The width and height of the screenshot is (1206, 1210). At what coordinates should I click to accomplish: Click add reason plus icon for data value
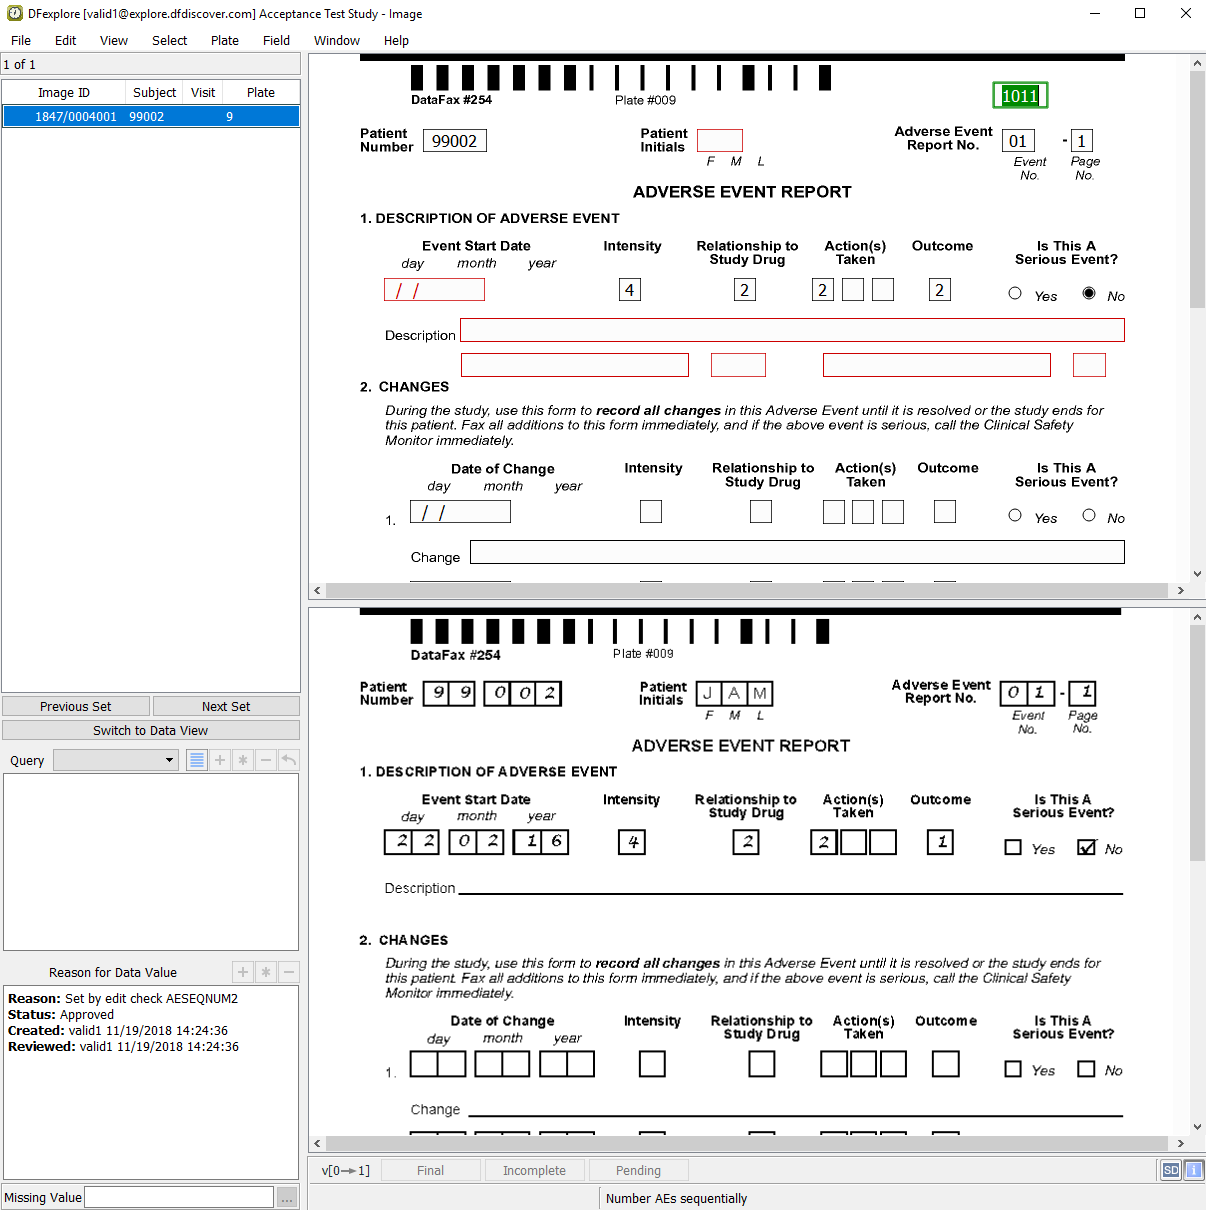(243, 972)
